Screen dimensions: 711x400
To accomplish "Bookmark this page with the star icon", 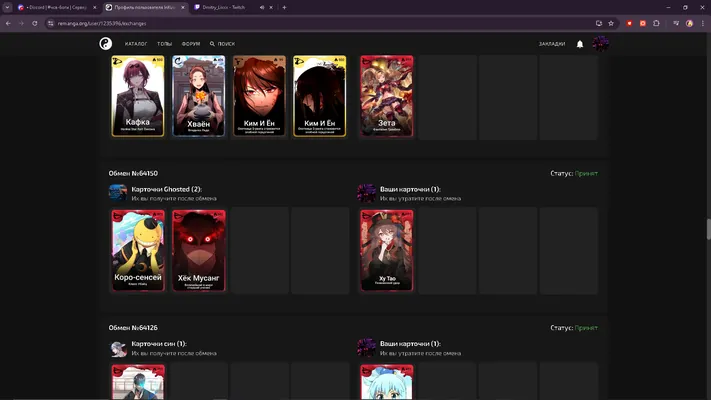I will click(x=611, y=23).
